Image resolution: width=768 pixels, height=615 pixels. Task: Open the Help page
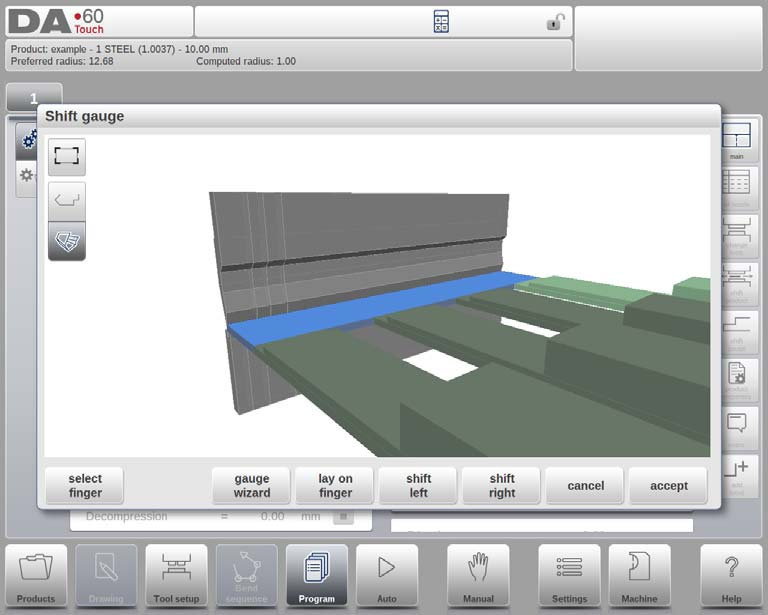tap(731, 576)
